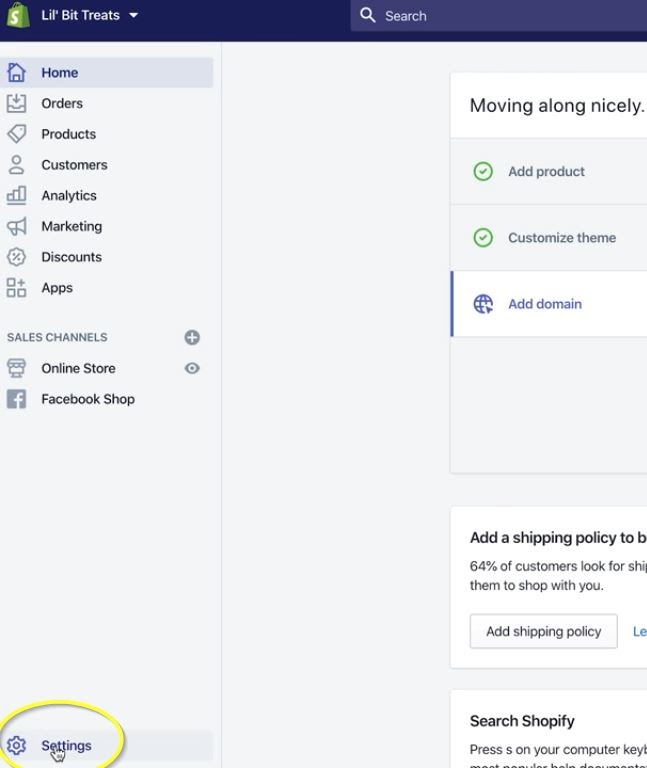Image resolution: width=647 pixels, height=768 pixels.
Task: Select the Add product step
Action: 549,171
